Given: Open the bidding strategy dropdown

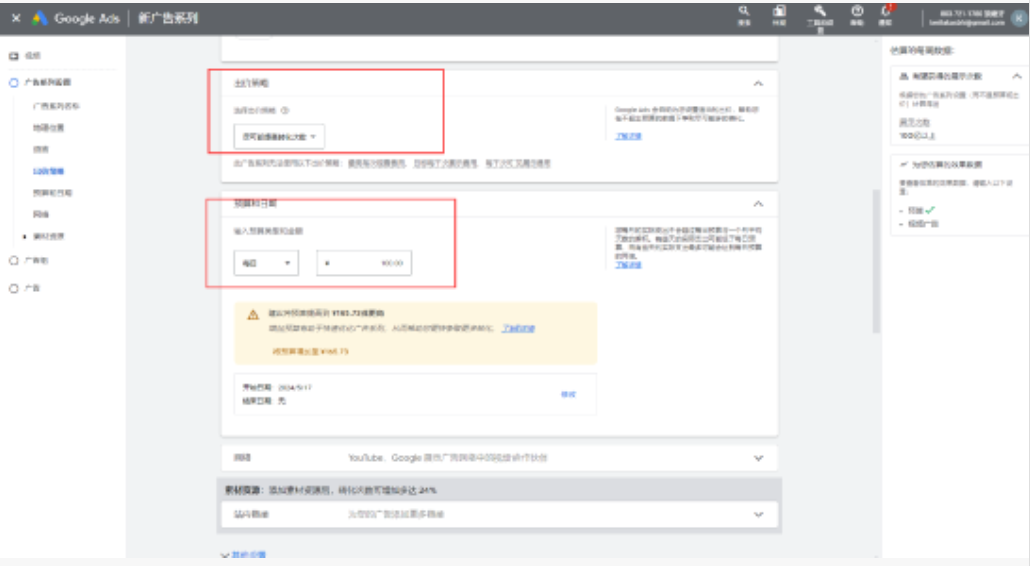Looking at the screenshot, I should coord(279,137).
